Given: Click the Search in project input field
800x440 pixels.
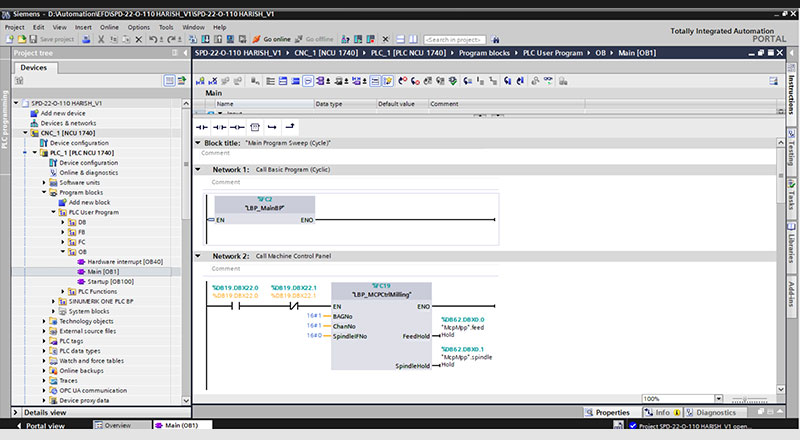Looking at the screenshot, I should [x=455, y=39].
